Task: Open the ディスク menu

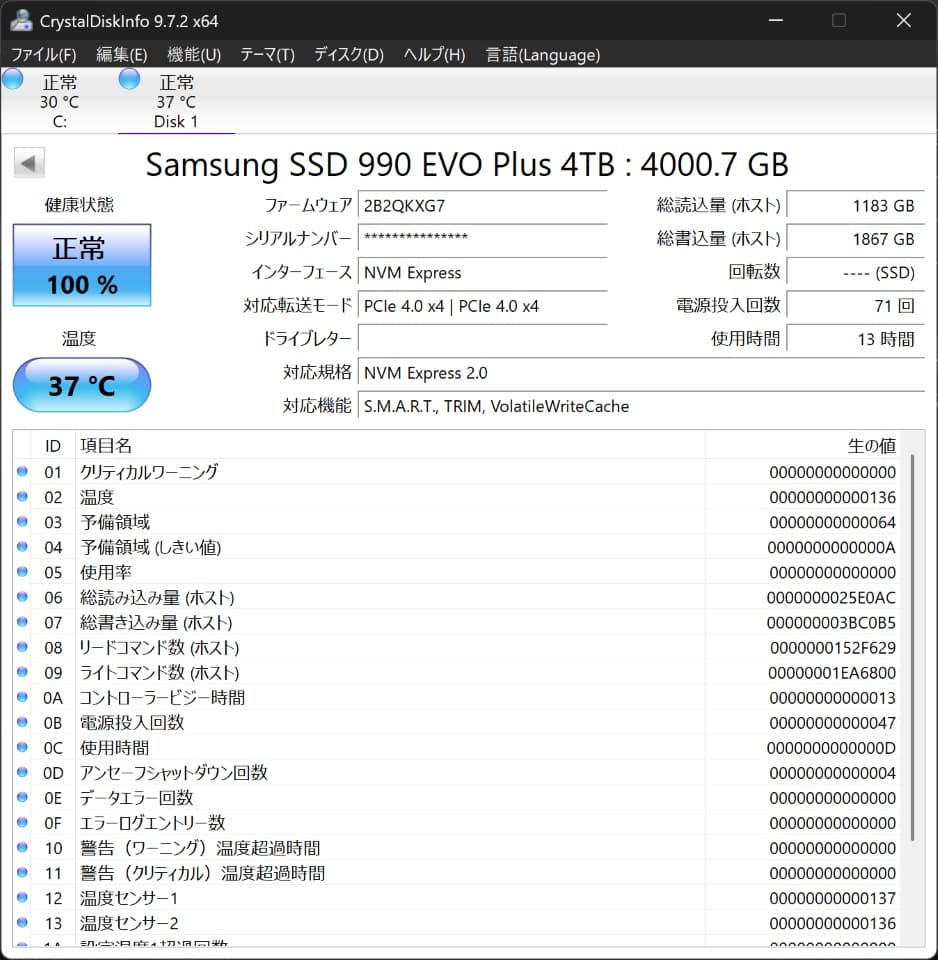Action: click(347, 55)
